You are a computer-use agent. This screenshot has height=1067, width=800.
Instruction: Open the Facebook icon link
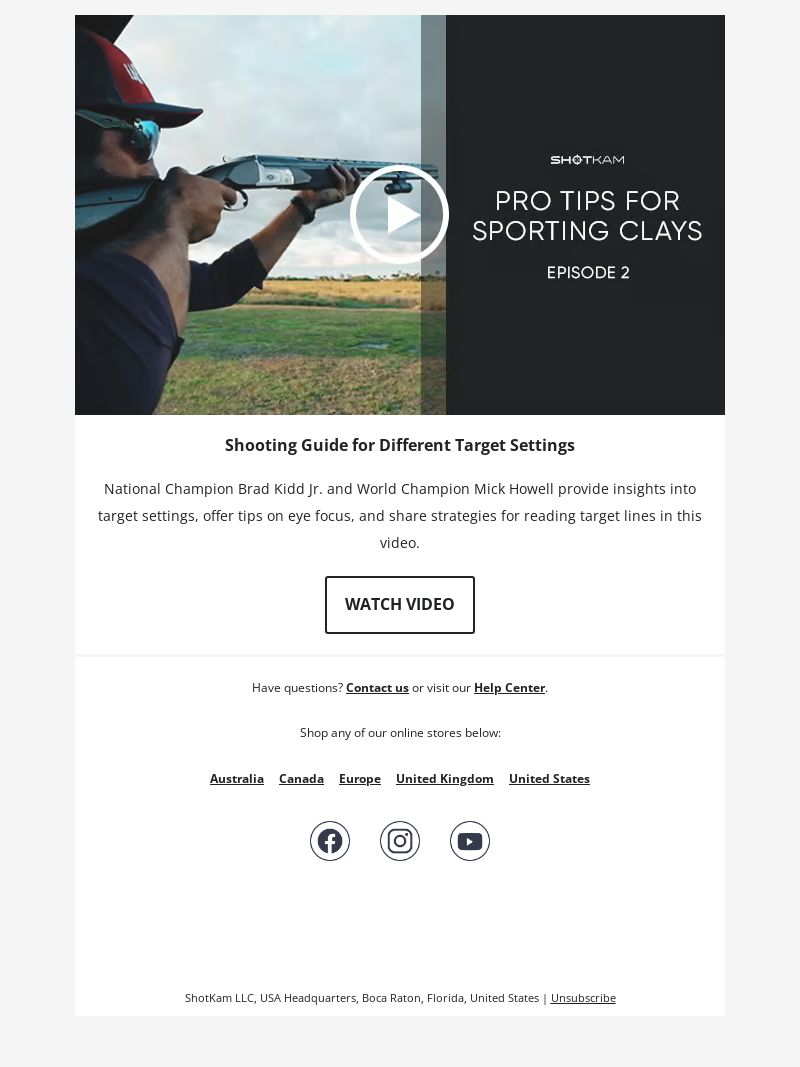coord(330,841)
